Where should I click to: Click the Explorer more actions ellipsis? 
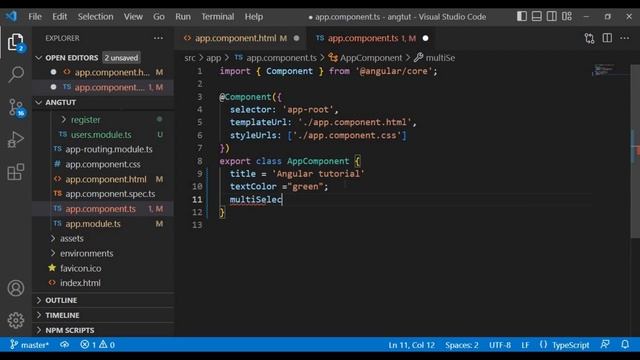point(158,38)
